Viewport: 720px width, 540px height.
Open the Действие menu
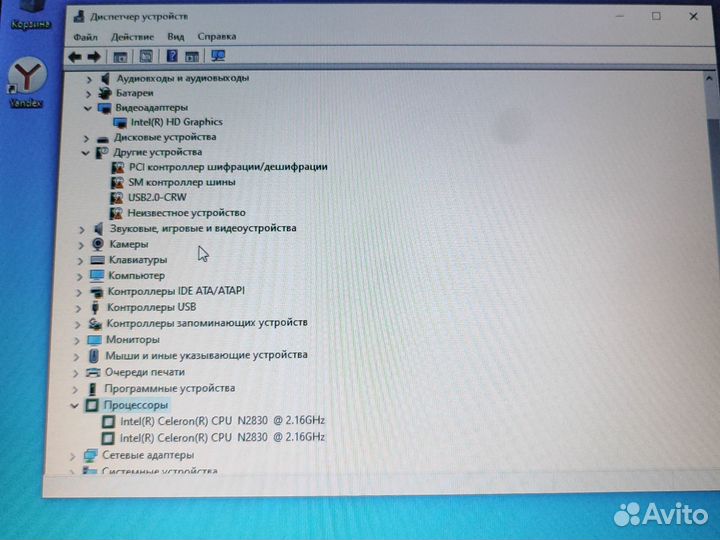tap(132, 37)
